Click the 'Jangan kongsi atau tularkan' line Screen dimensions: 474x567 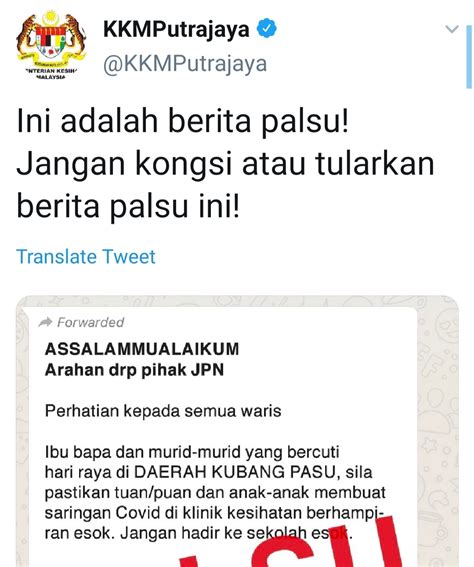(225, 164)
